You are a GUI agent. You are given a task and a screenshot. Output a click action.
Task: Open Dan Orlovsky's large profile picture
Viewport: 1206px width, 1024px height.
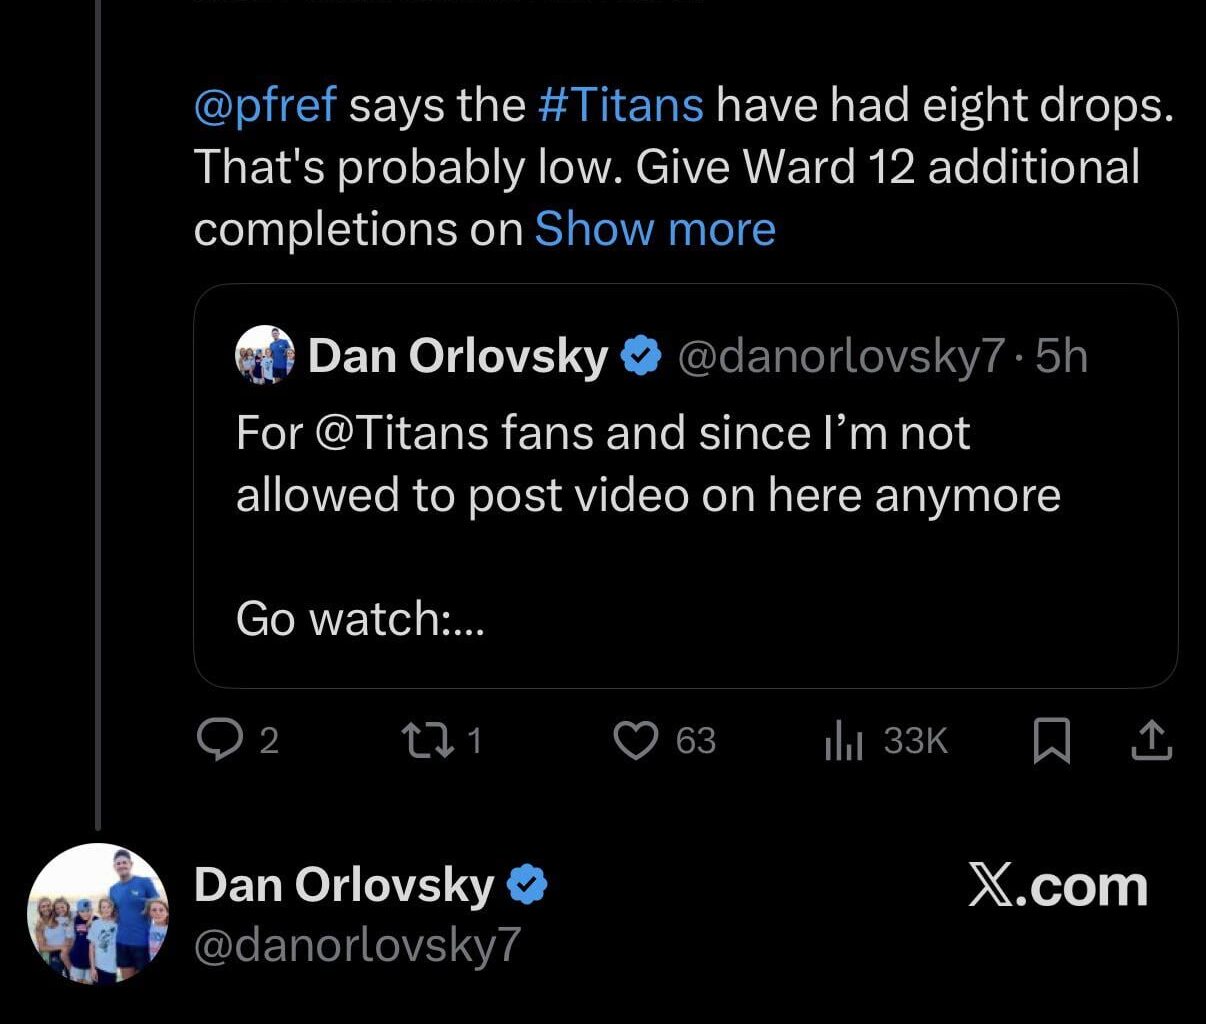coord(98,914)
